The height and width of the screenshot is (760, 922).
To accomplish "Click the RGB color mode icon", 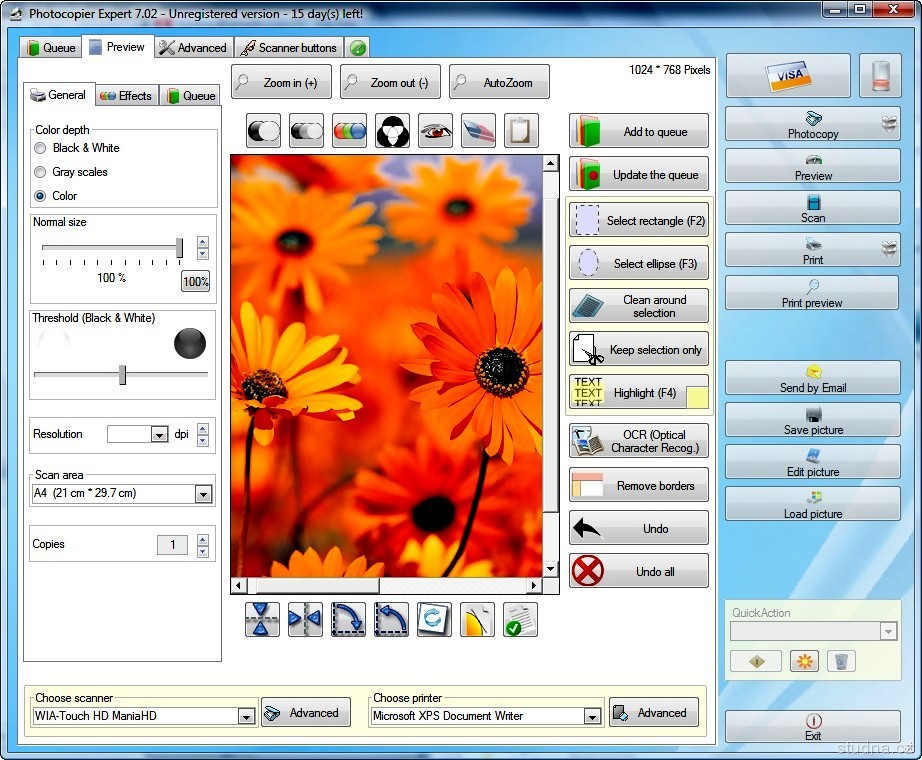I will (x=349, y=131).
